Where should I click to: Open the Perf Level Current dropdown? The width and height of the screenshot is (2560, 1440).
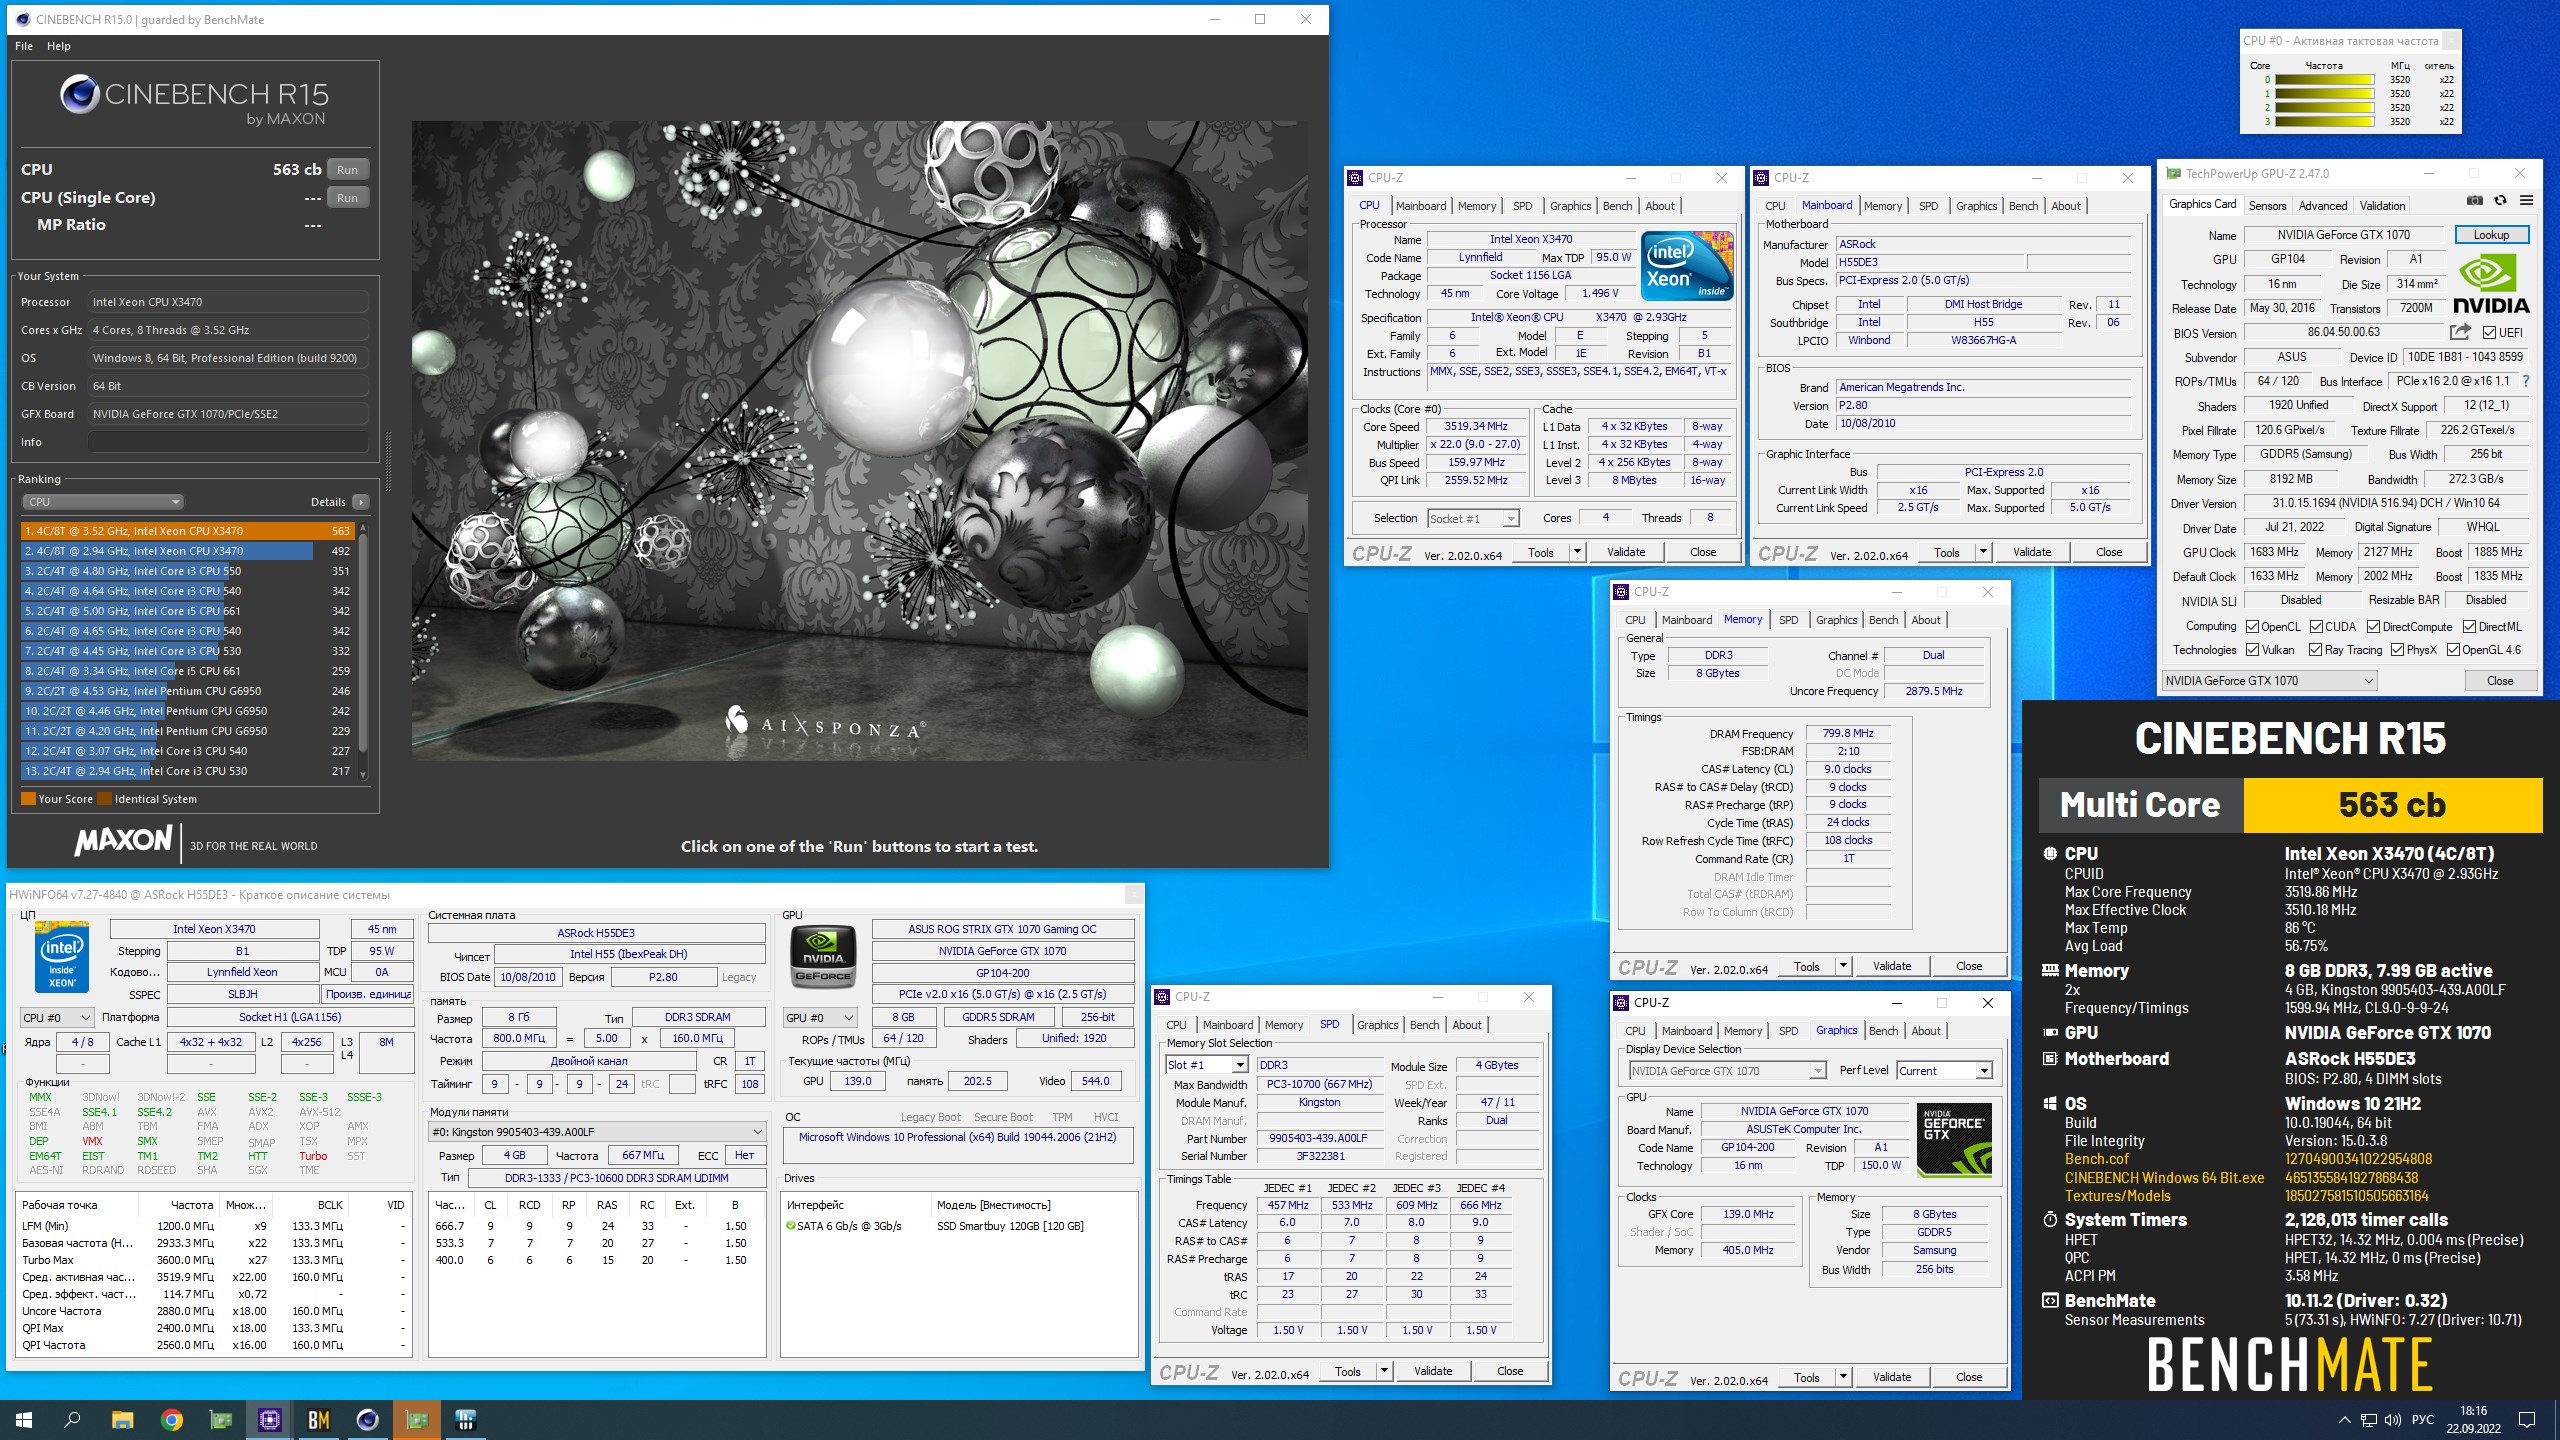pyautogui.click(x=1944, y=1071)
